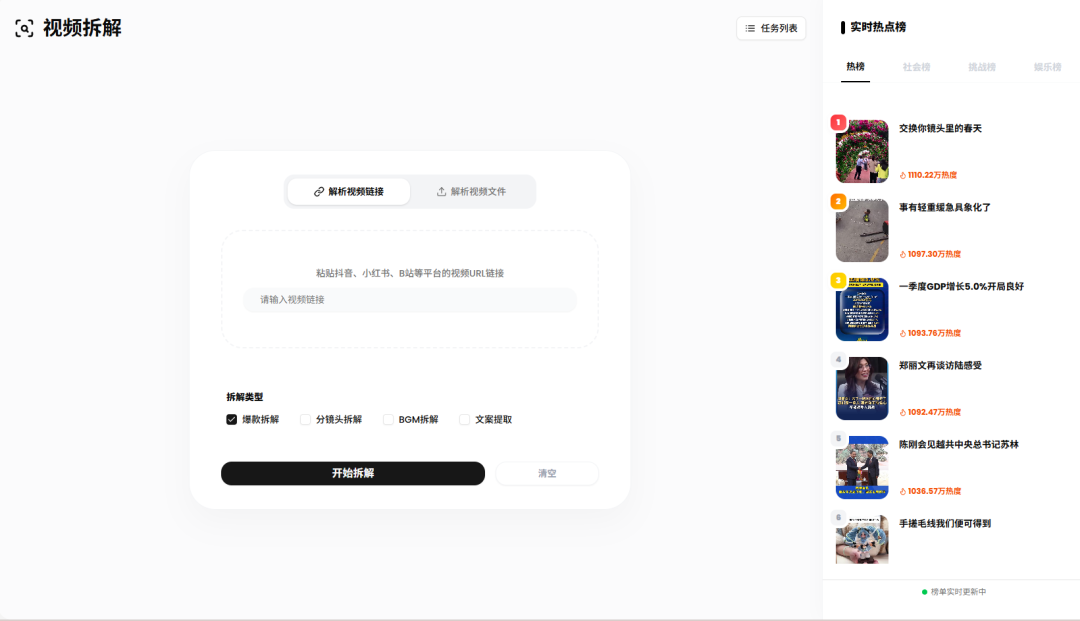Image resolution: width=1080 pixels, height=621 pixels.
Task: Open thumbnail of 手搓毛线我们便可得到
Action: point(862,540)
